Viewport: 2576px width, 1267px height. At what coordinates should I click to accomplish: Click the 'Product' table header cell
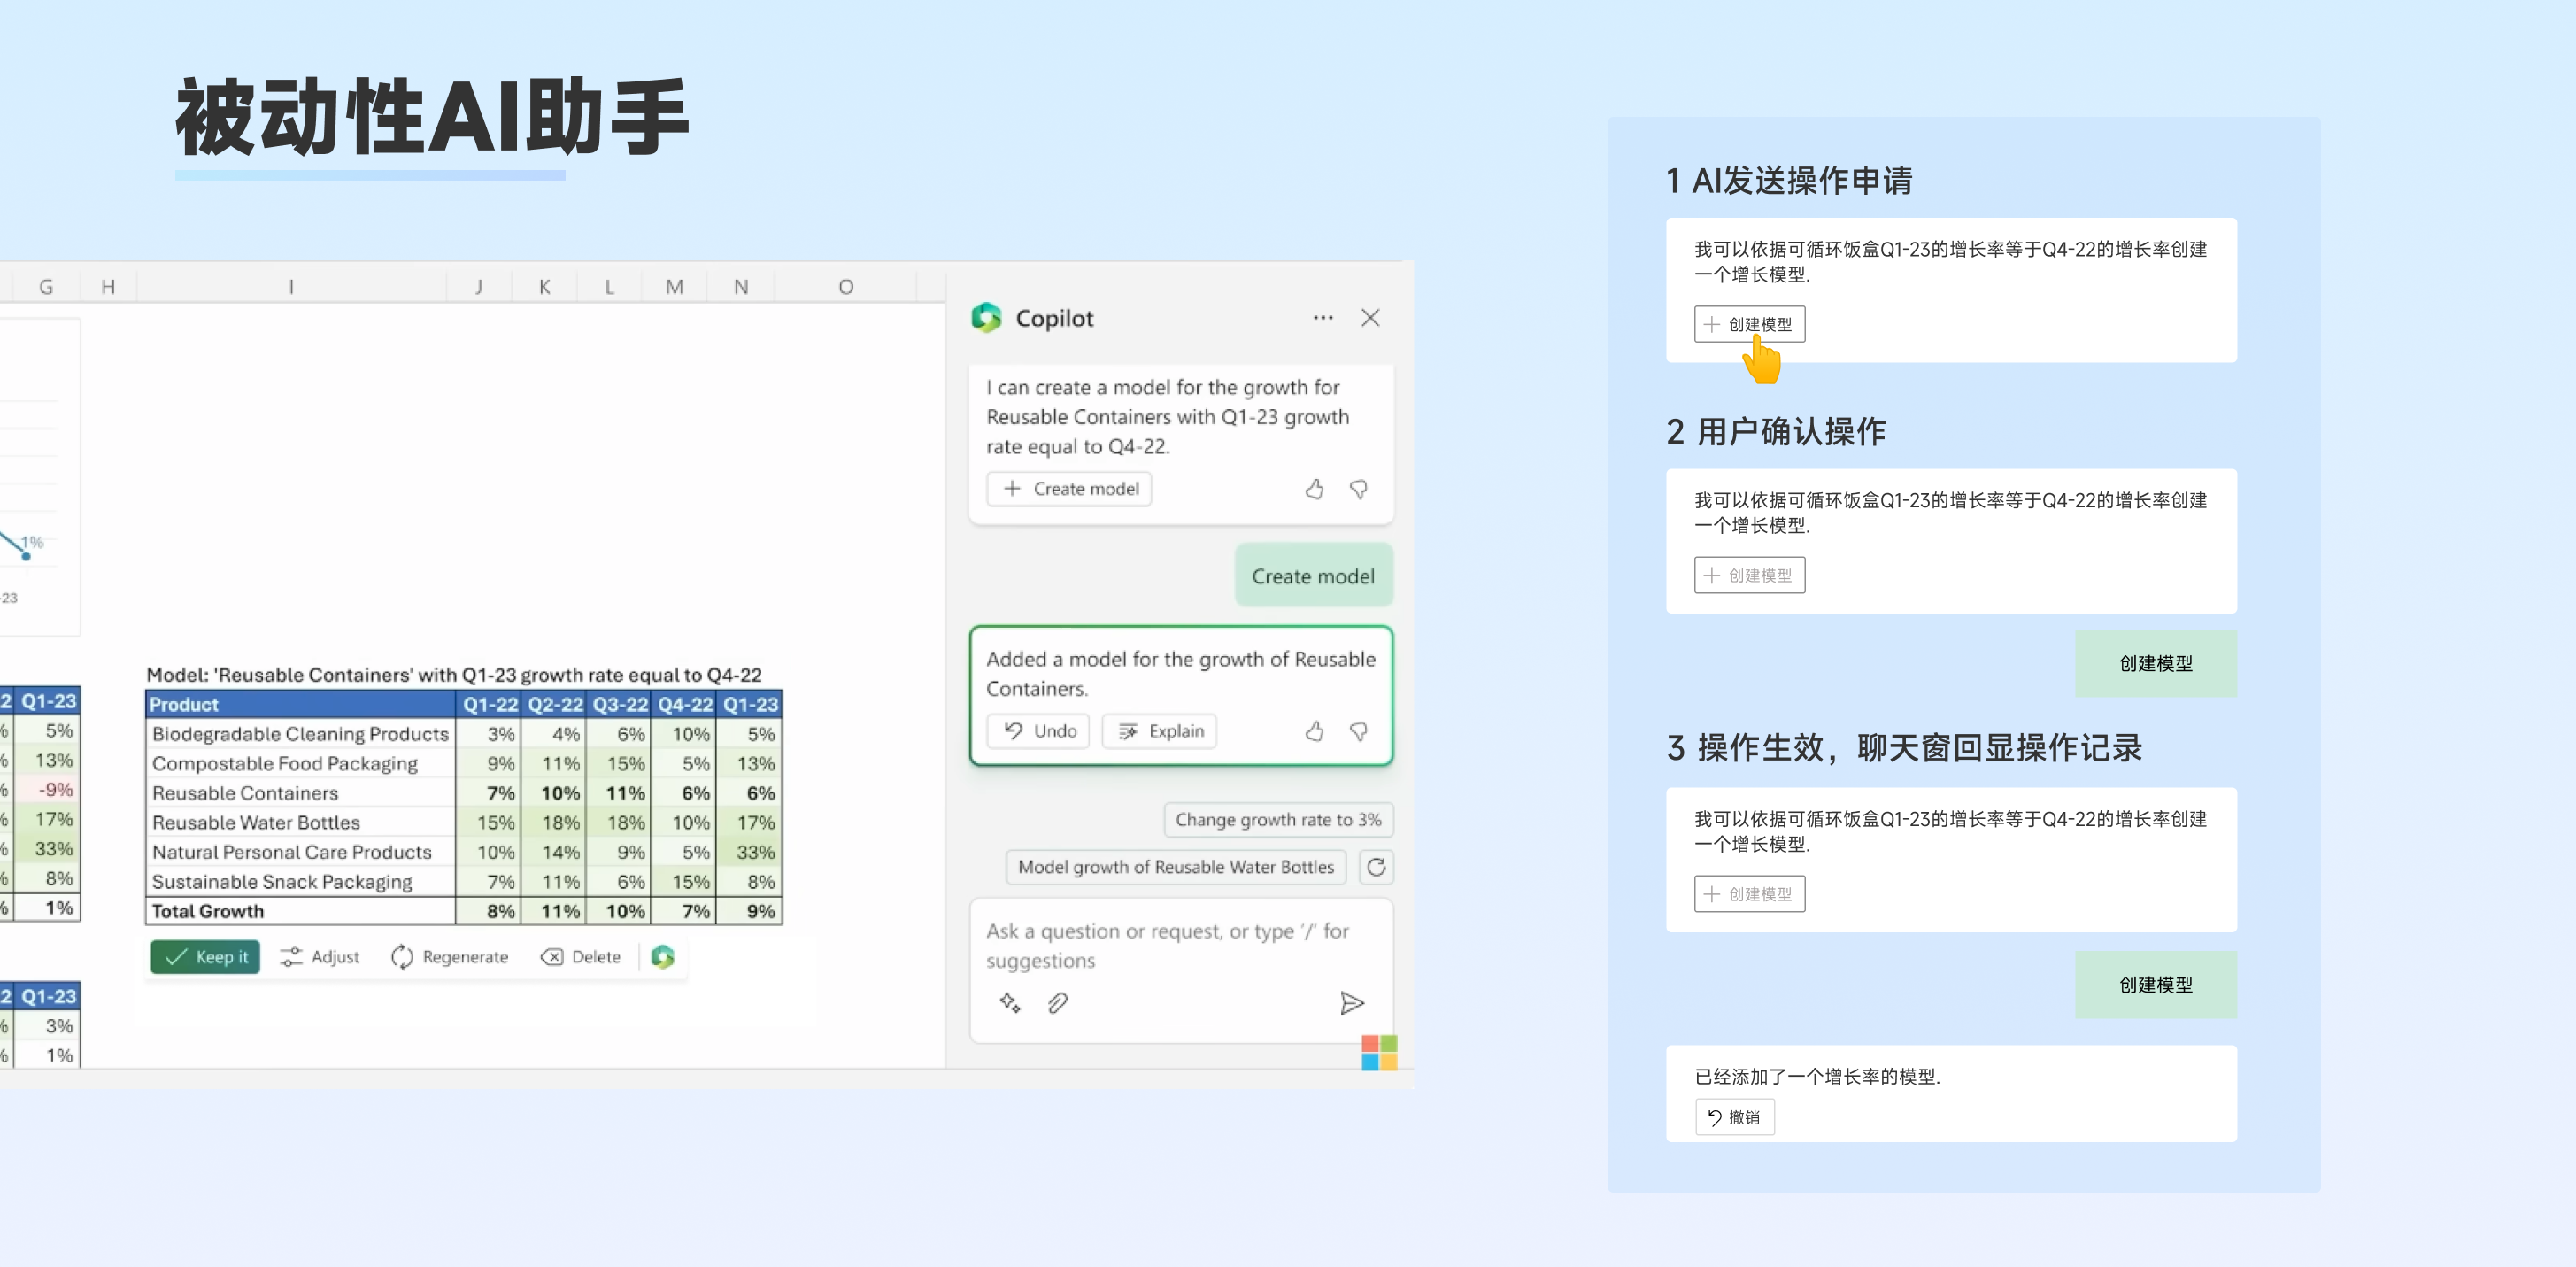point(300,704)
